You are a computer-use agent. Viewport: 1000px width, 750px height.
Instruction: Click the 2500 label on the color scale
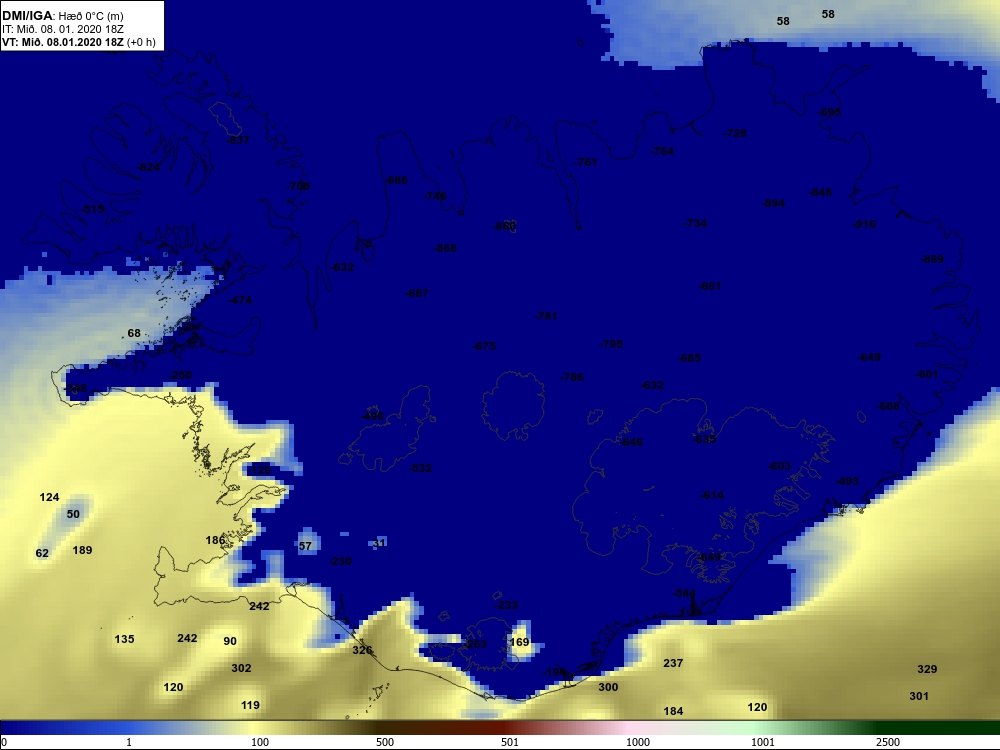coord(888,742)
